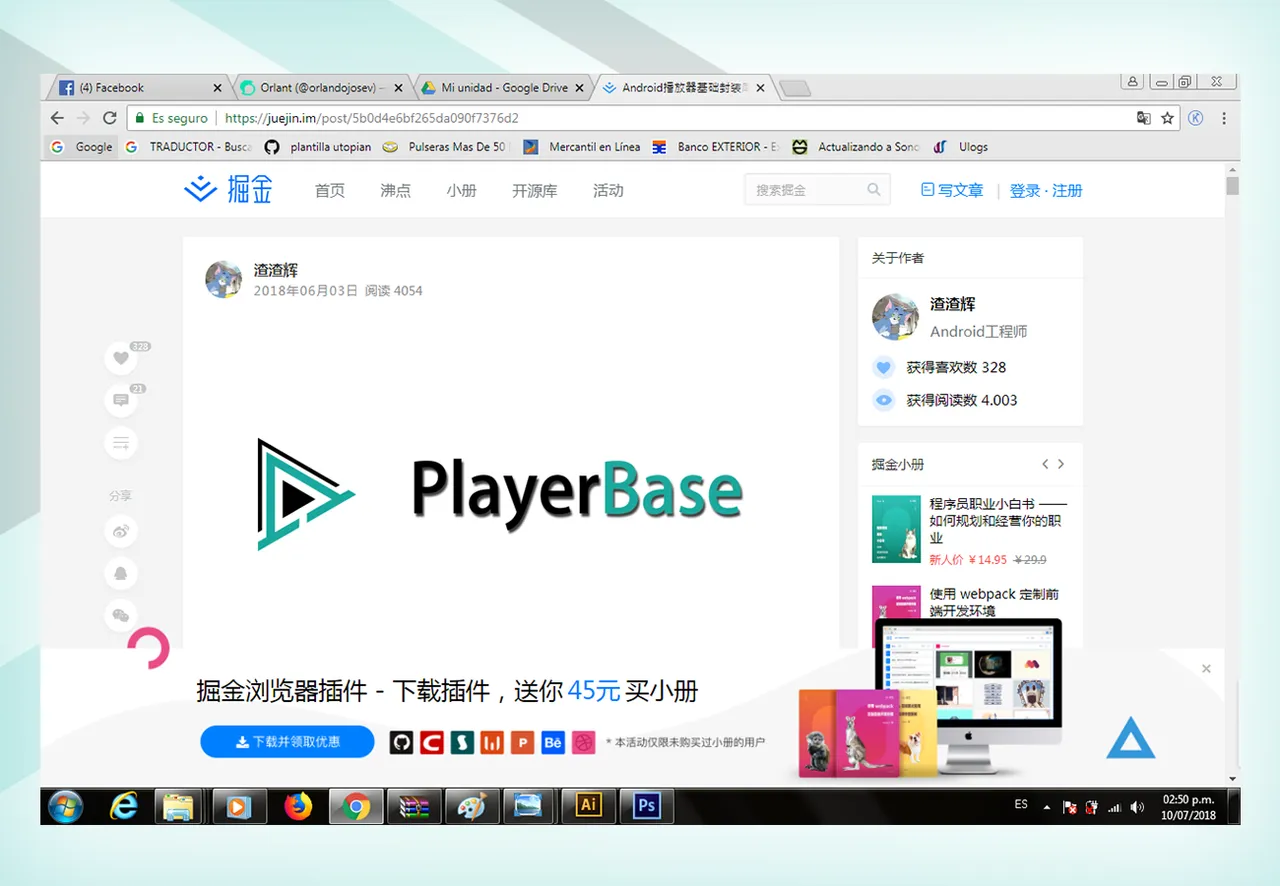Go back using the browser back arrow

click(57, 118)
